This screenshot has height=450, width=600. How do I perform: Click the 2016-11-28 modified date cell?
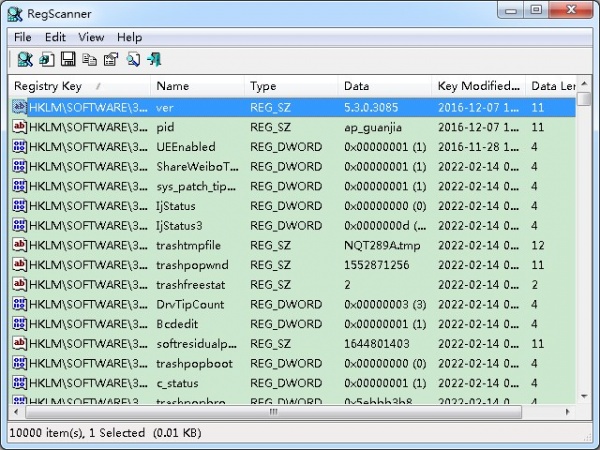click(x=478, y=147)
